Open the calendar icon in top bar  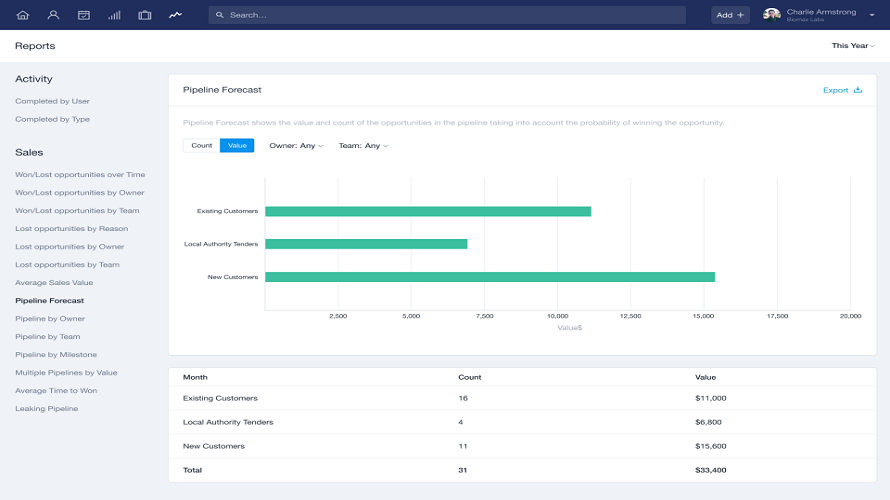84,15
